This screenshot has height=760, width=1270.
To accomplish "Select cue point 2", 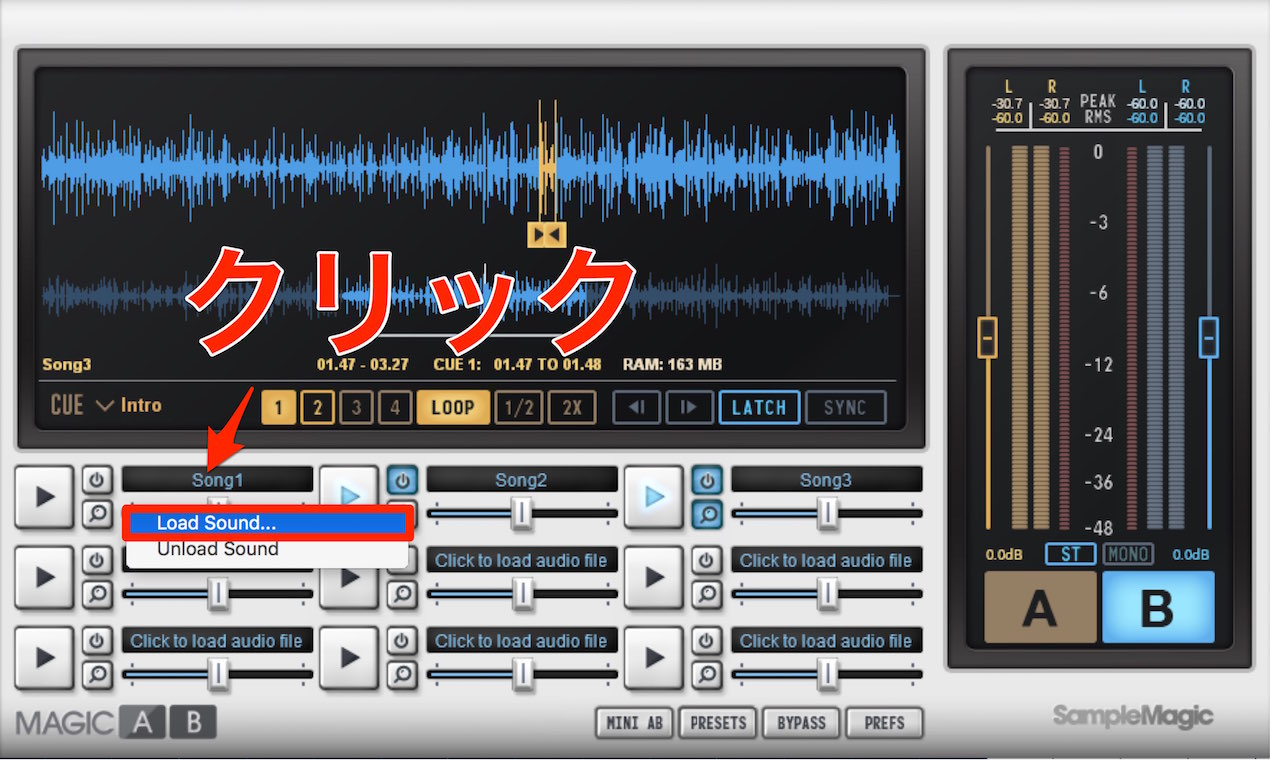I will pos(318,408).
